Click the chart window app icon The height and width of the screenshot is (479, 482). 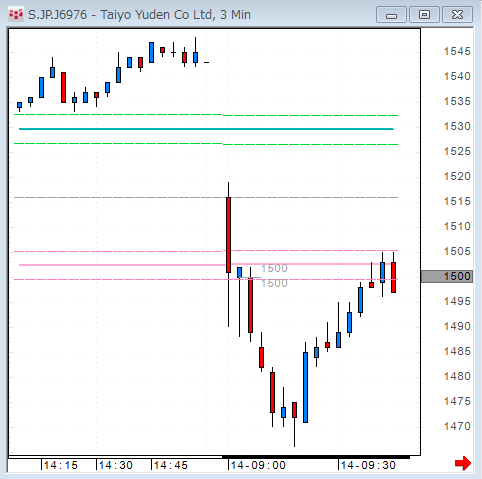click(x=16, y=15)
